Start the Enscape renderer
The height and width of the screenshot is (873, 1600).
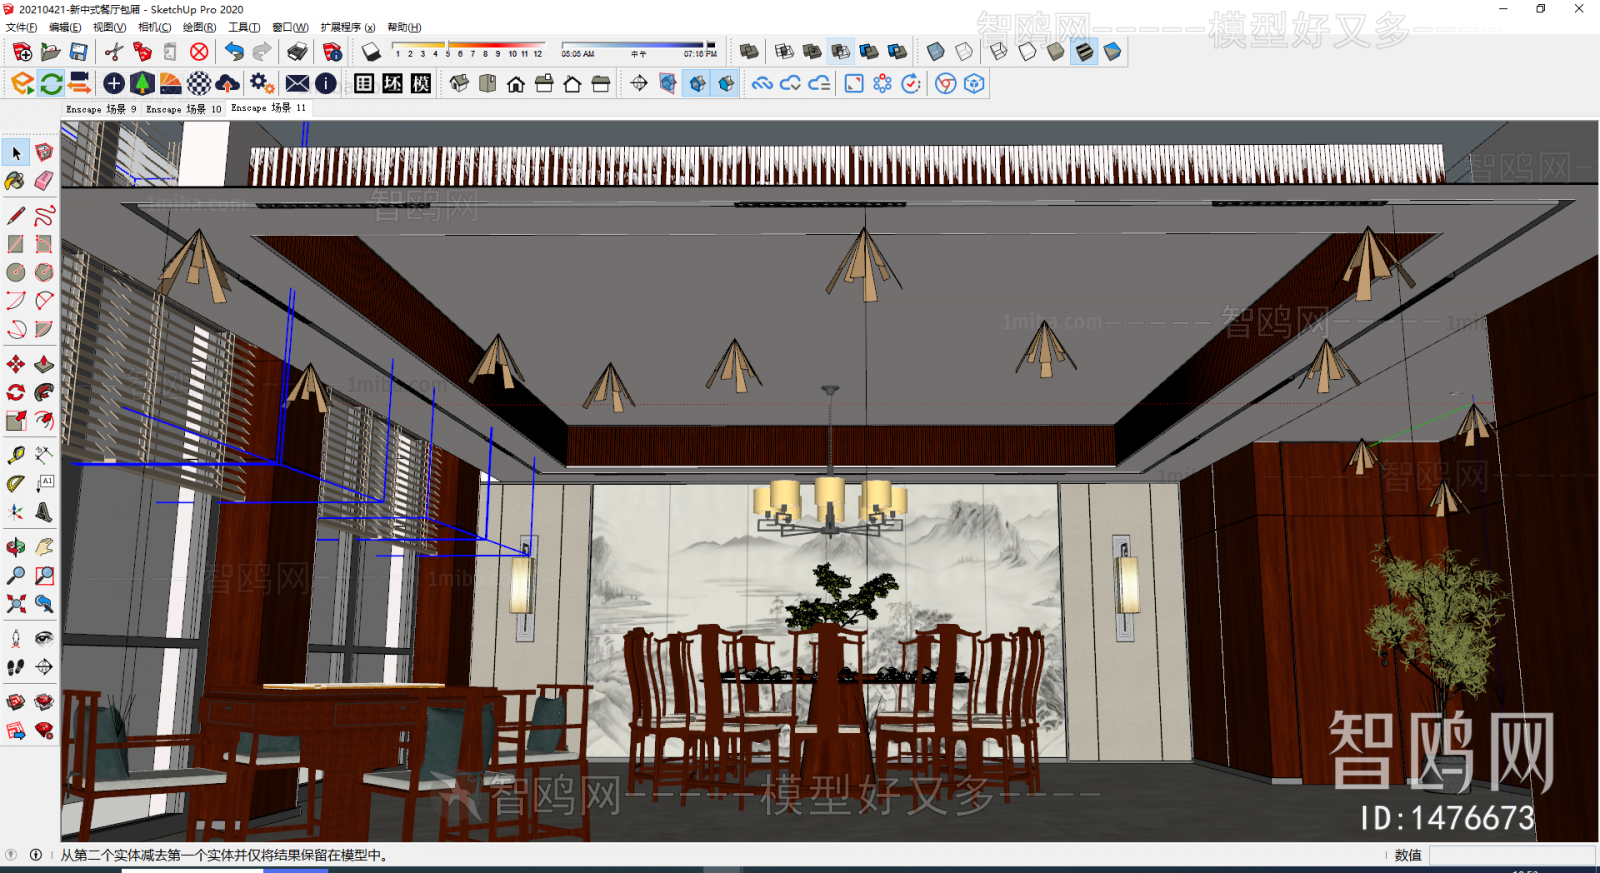click(x=23, y=83)
